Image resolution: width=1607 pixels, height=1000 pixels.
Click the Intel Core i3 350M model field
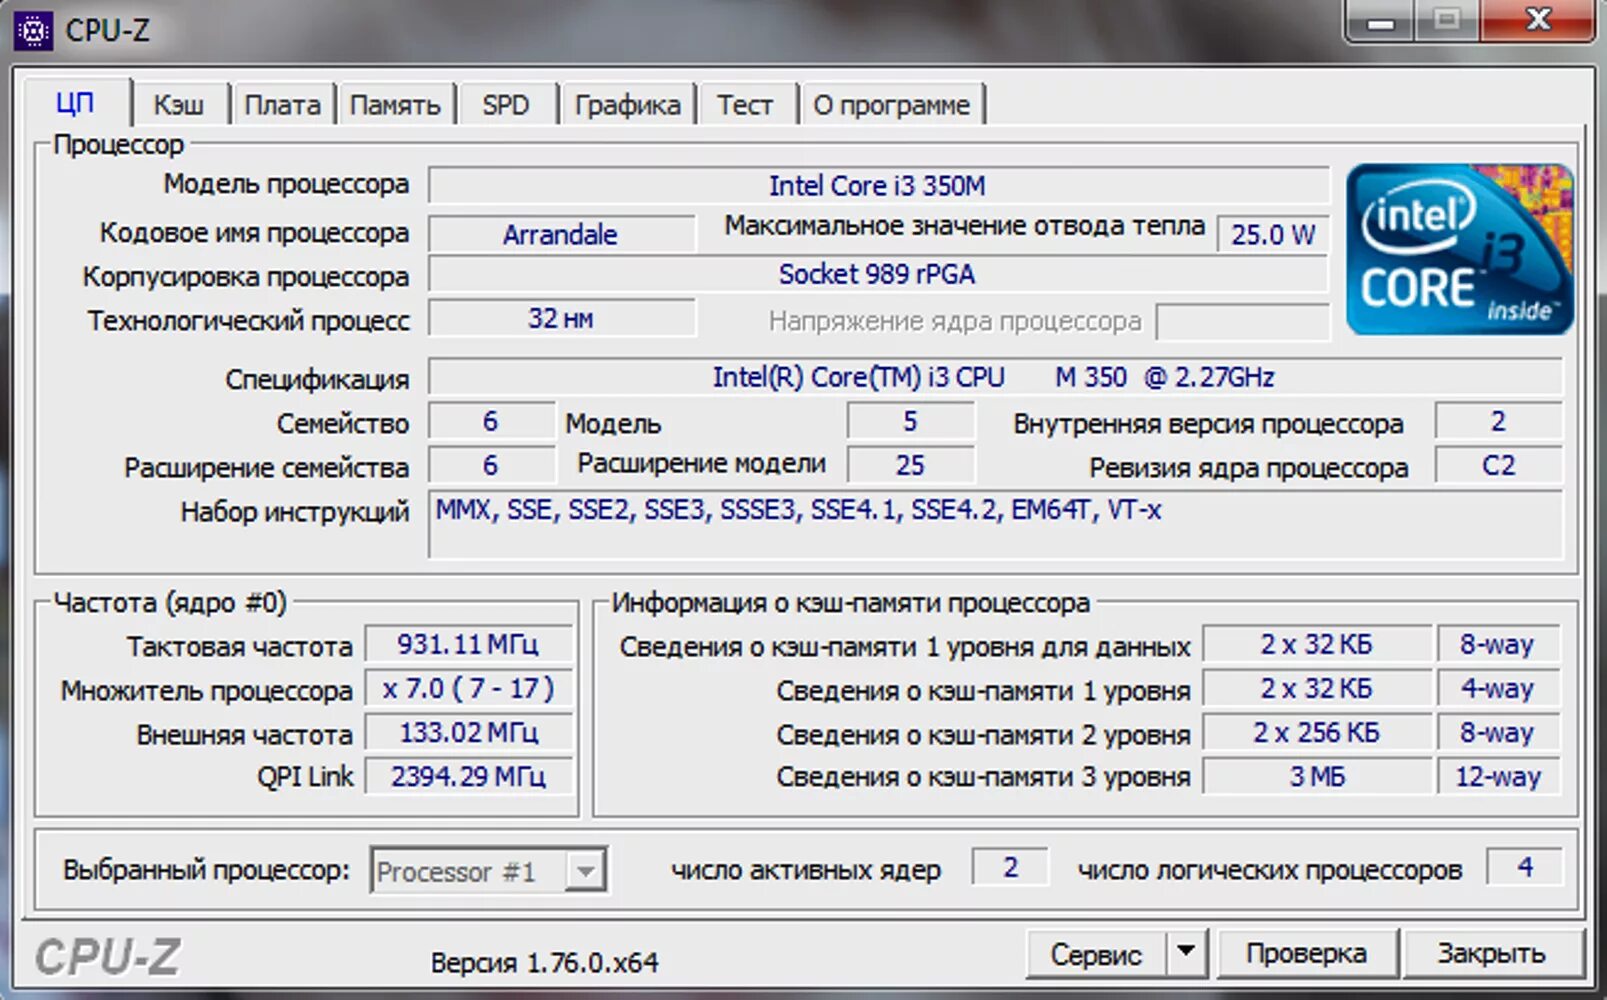(x=878, y=186)
